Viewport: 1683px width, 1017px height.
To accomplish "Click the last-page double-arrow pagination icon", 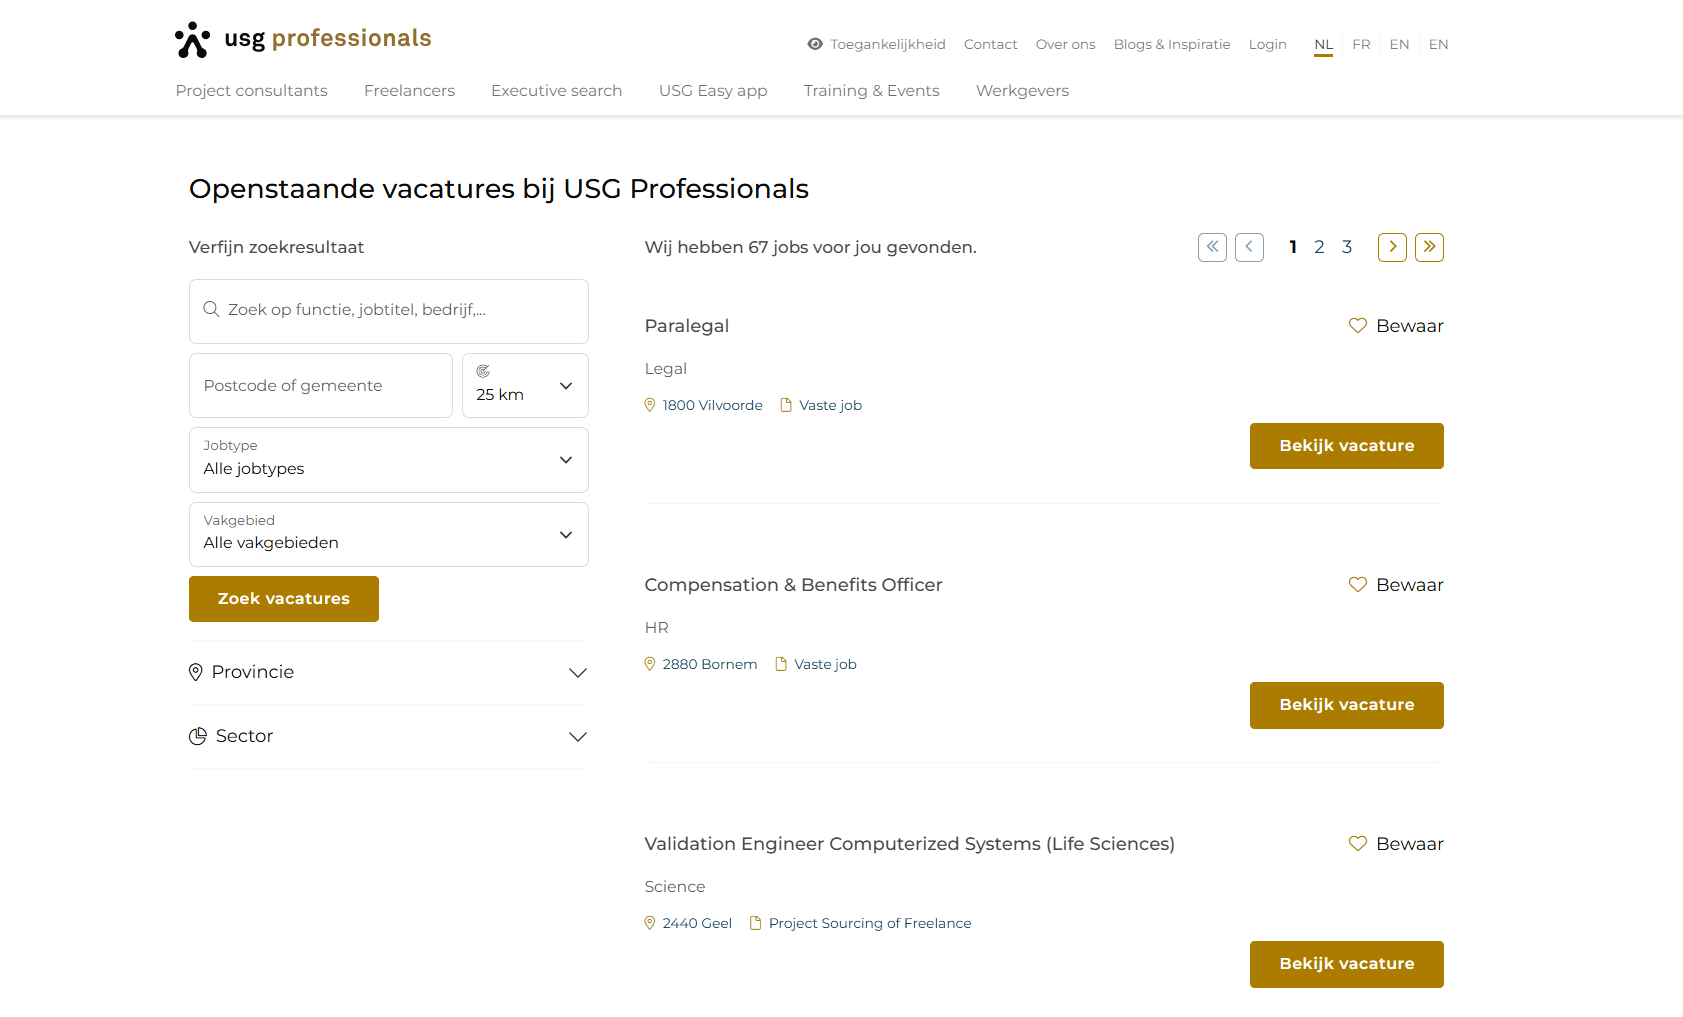I will tap(1429, 247).
